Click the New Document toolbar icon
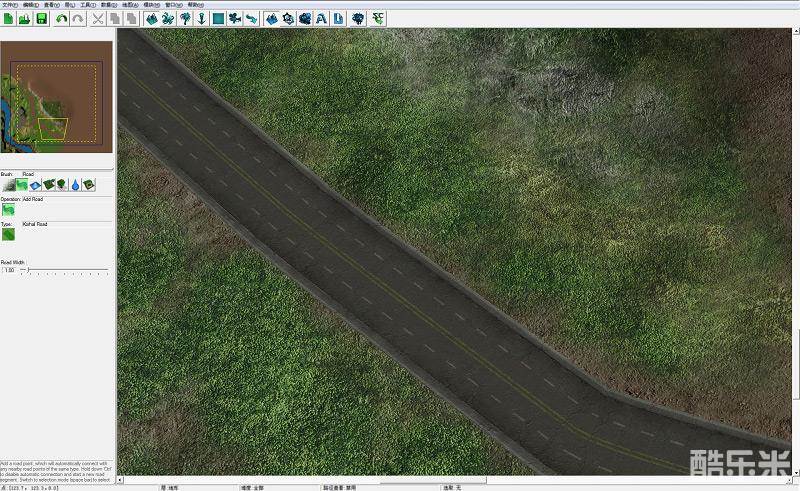The width and height of the screenshot is (800, 491). click(8, 18)
